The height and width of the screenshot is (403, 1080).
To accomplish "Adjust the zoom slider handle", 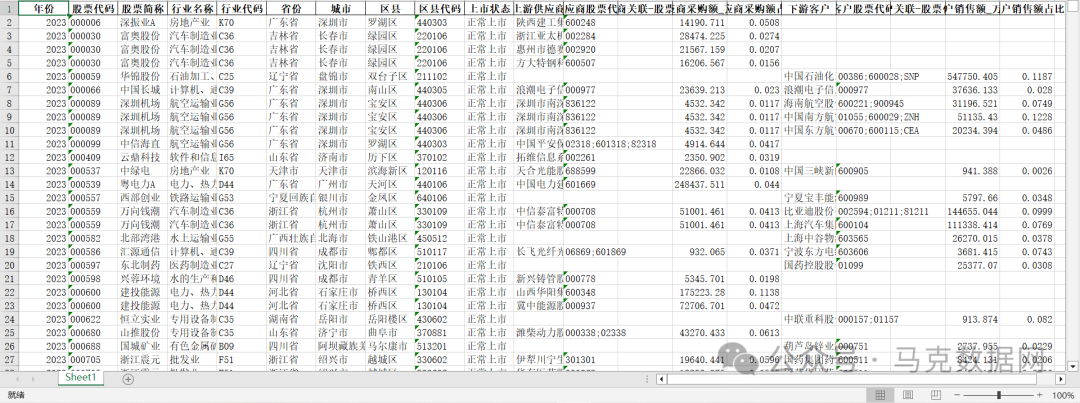I will [x=999, y=395].
